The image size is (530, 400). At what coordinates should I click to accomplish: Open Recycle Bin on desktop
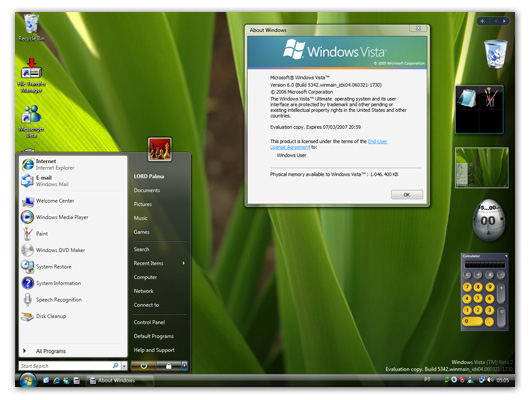(31, 28)
